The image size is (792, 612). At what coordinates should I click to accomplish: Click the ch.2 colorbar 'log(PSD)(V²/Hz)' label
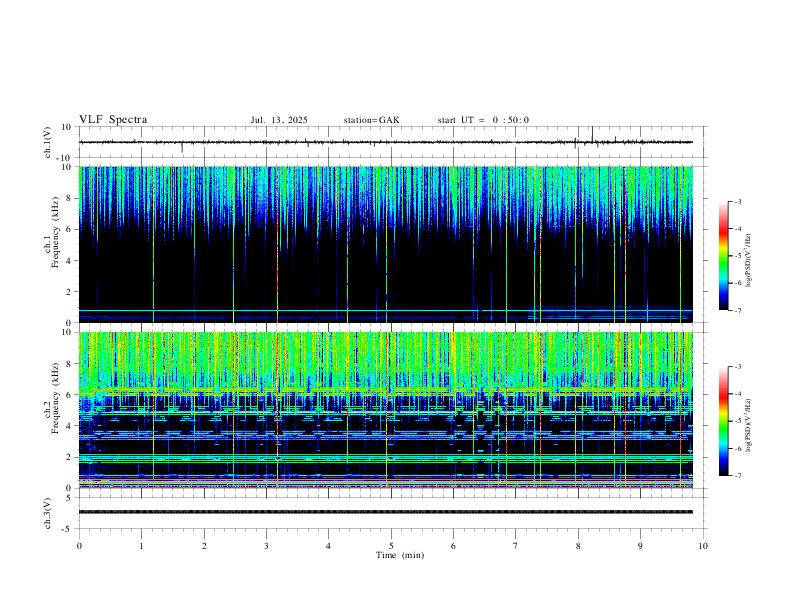coord(749,425)
